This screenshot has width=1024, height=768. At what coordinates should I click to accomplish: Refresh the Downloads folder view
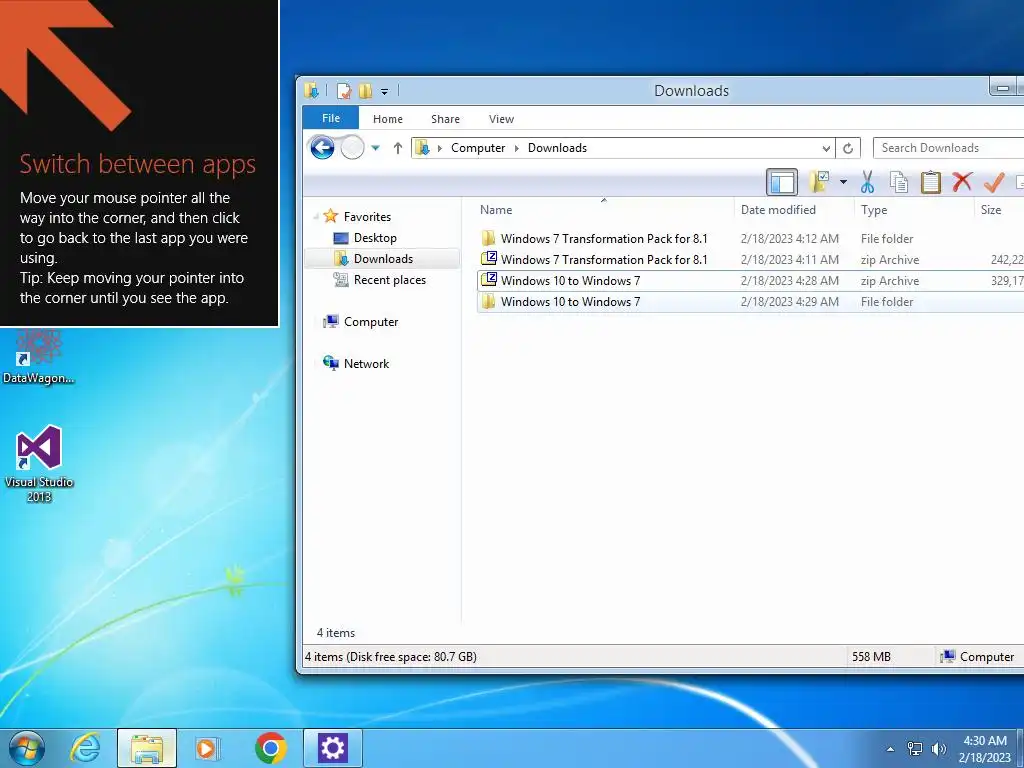[848, 148]
